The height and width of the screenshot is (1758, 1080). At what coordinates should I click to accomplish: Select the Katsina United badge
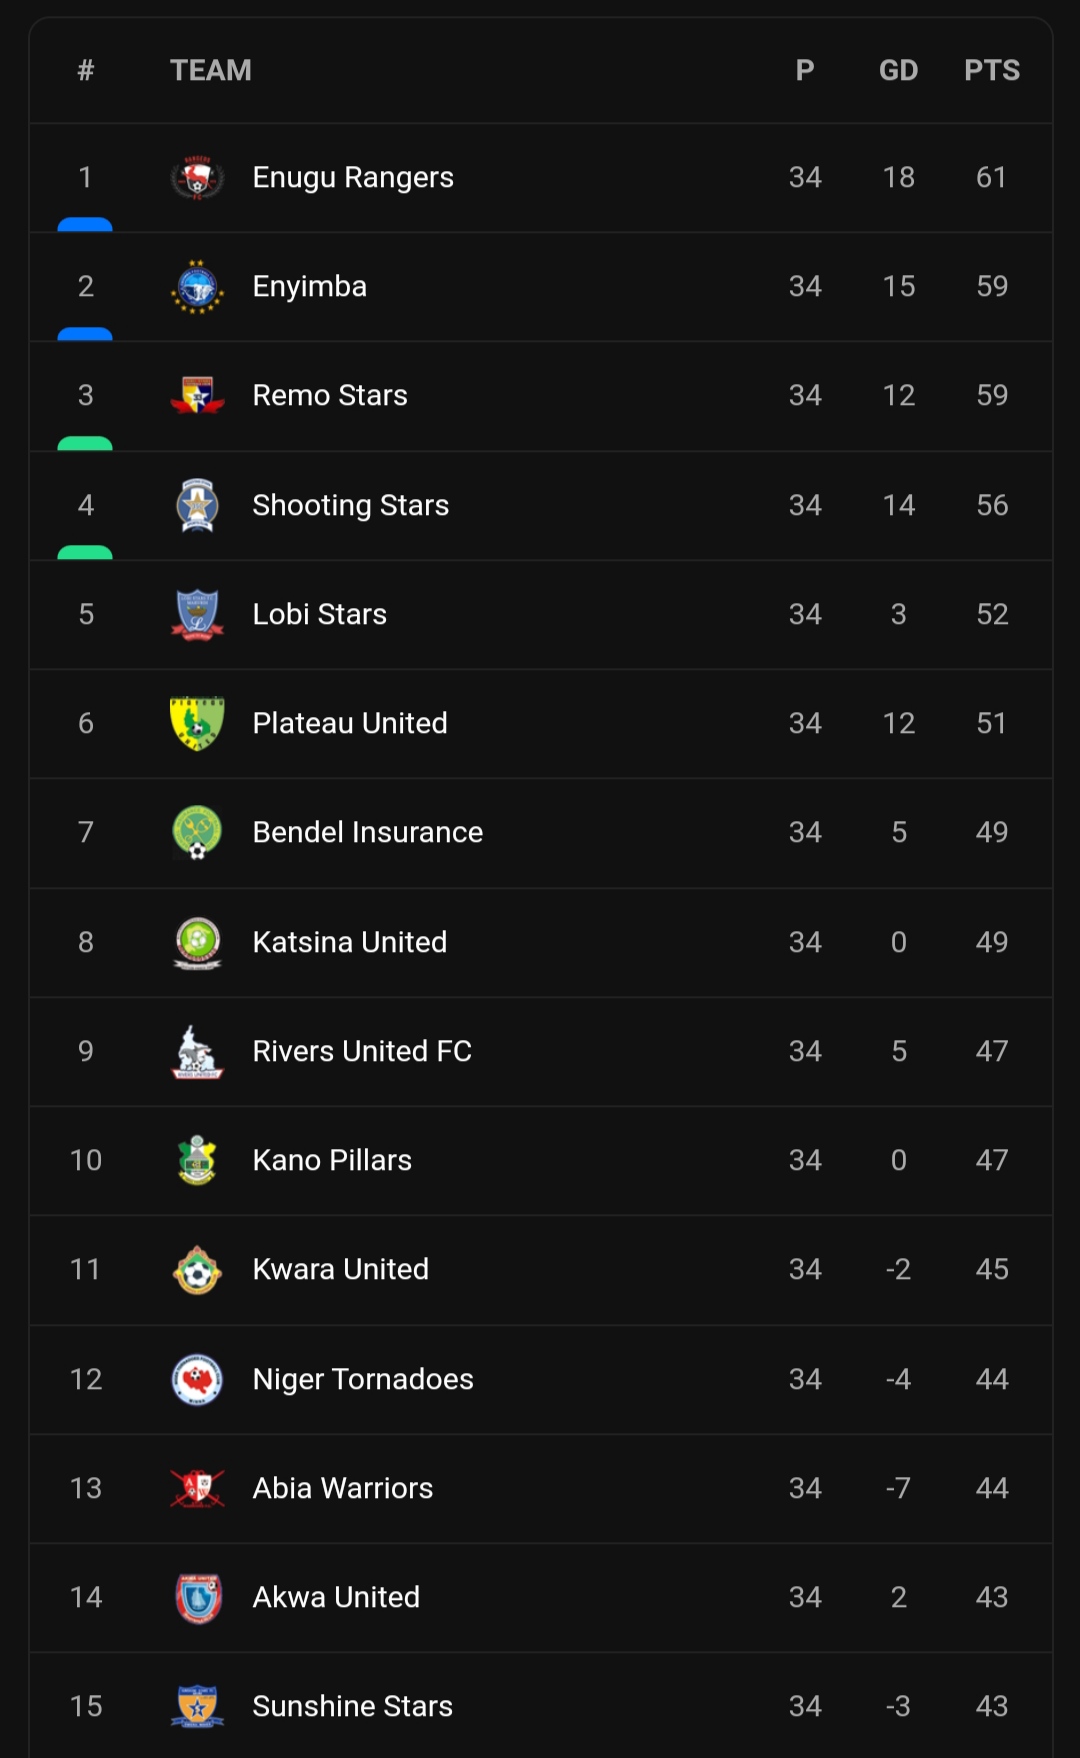point(197,942)
